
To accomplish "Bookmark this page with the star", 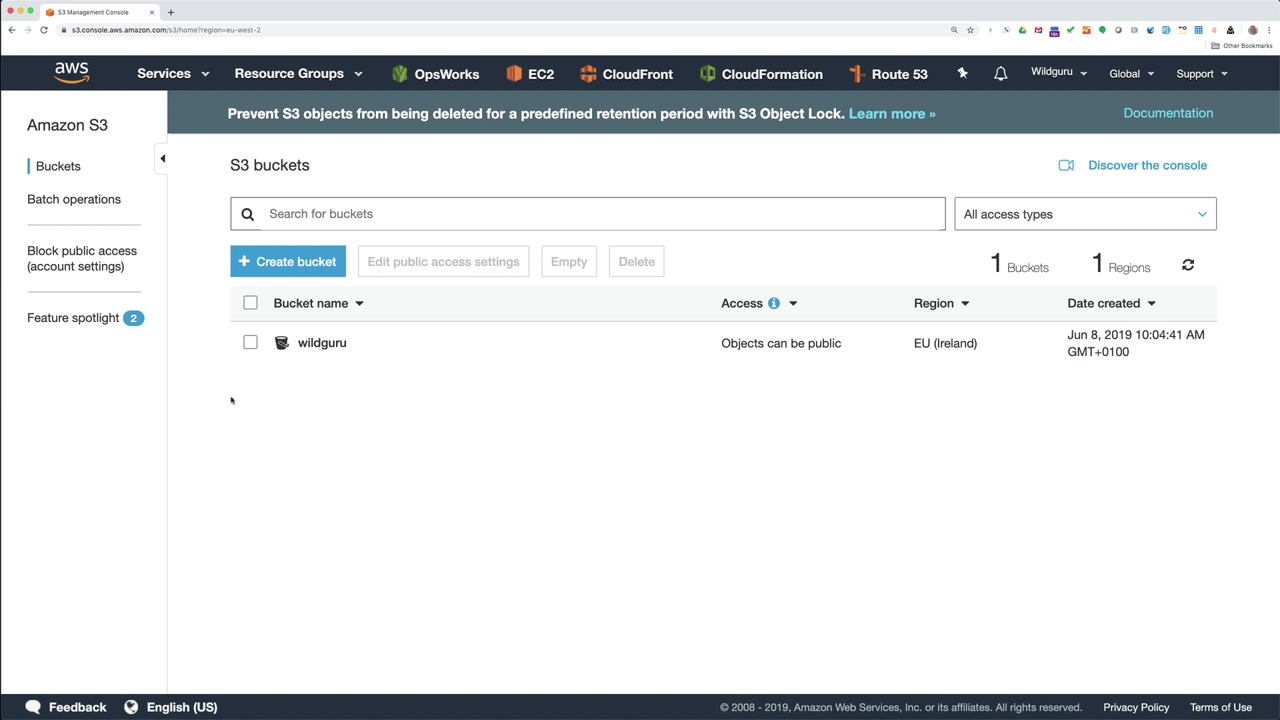I will pos(970,30).
